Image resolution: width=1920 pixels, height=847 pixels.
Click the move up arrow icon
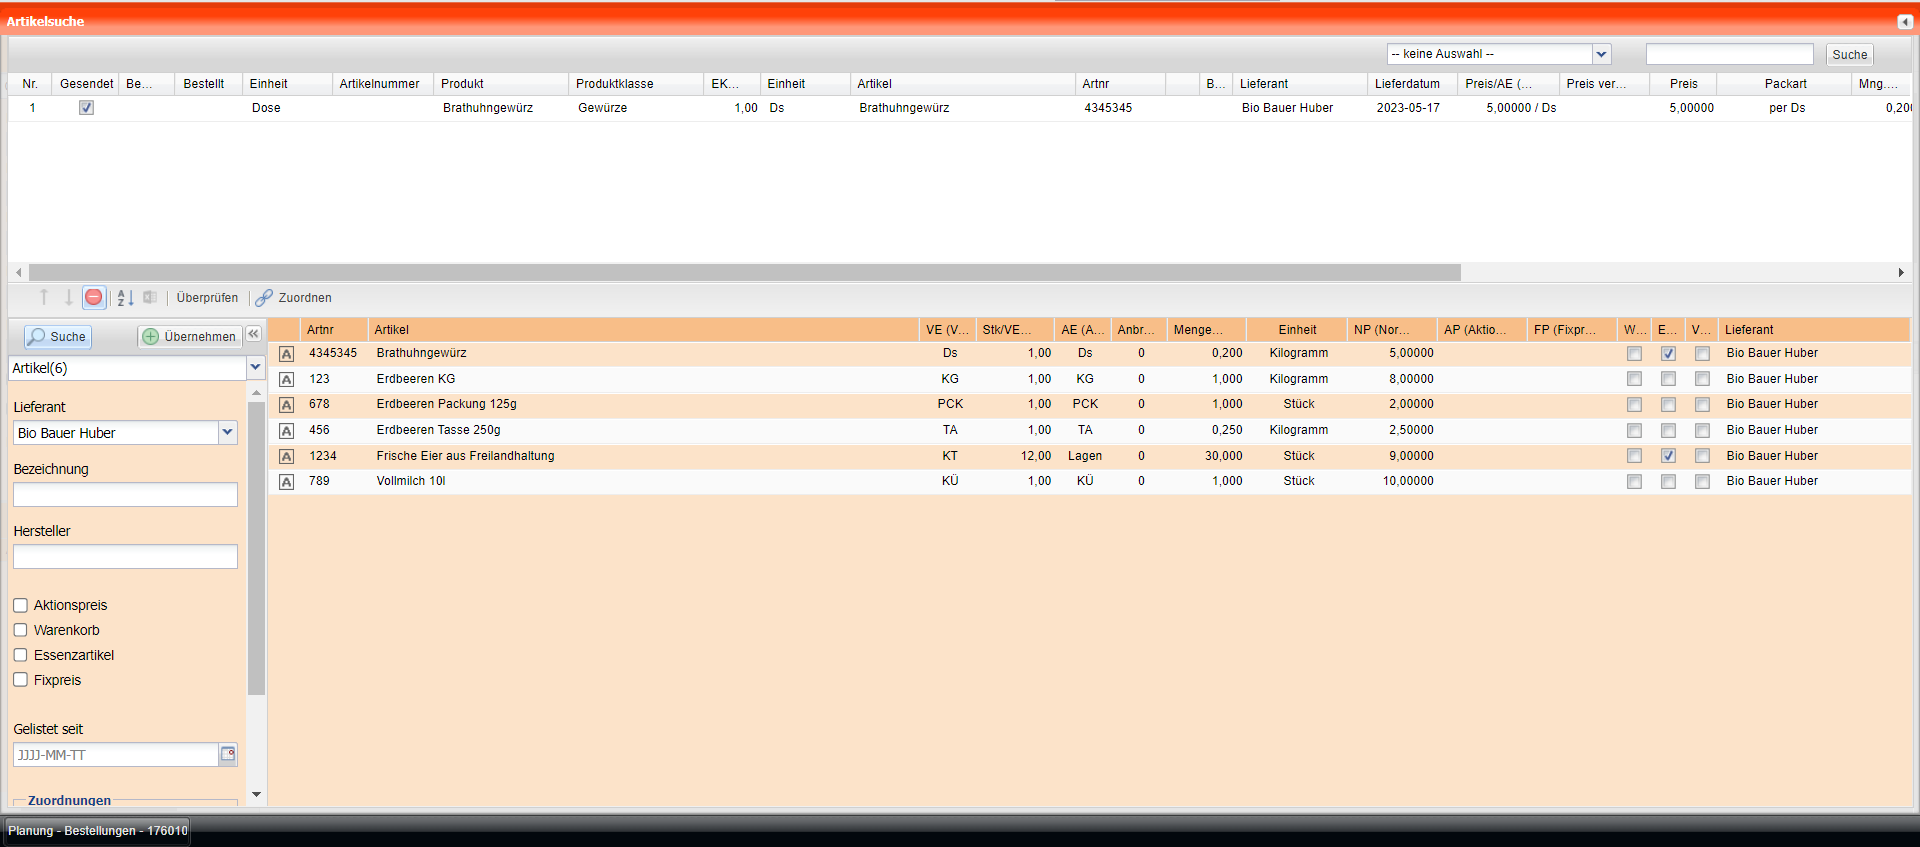pos(44,297)
